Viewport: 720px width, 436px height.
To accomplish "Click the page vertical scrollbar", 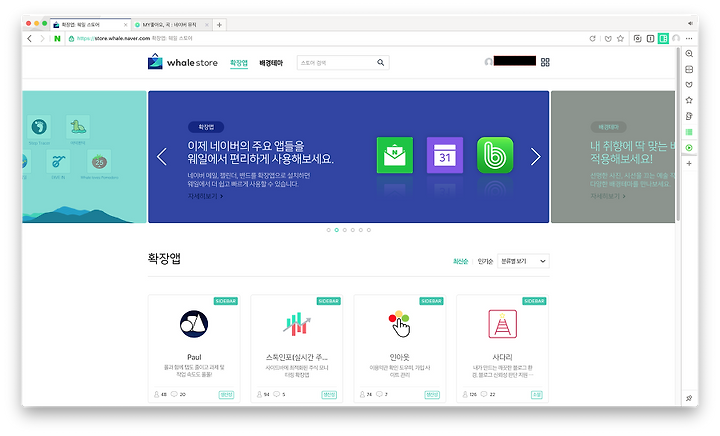I will (x=678, y=135).
